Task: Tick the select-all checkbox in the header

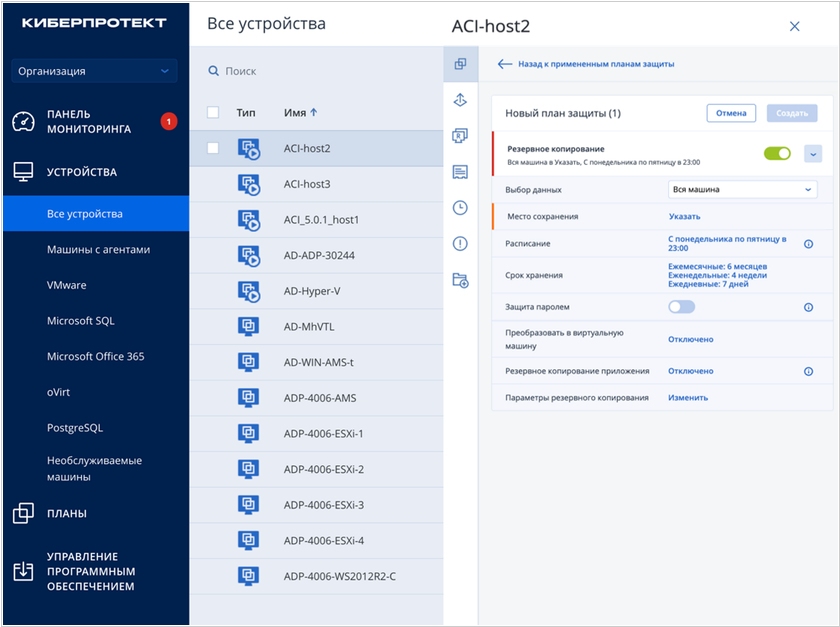Action: click(213, 113)
